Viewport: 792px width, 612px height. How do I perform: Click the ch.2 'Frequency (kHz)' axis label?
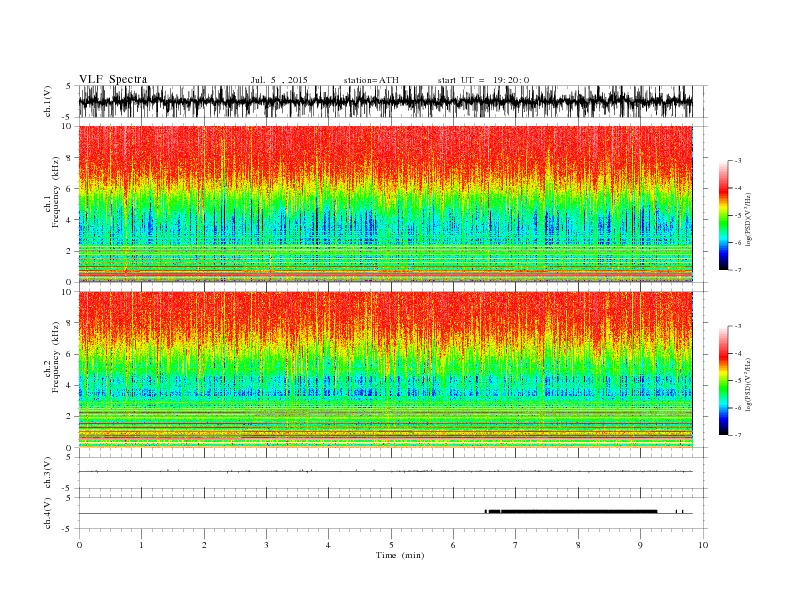56,358
